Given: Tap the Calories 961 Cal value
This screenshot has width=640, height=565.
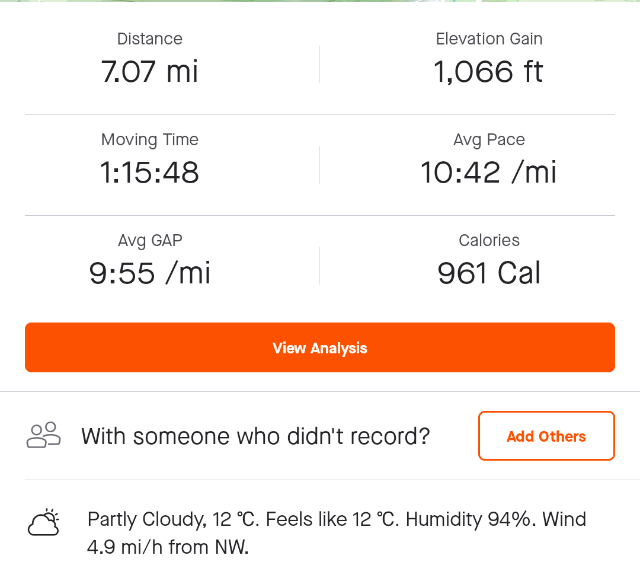Looking at the screenshot, I should coord(489,273).
